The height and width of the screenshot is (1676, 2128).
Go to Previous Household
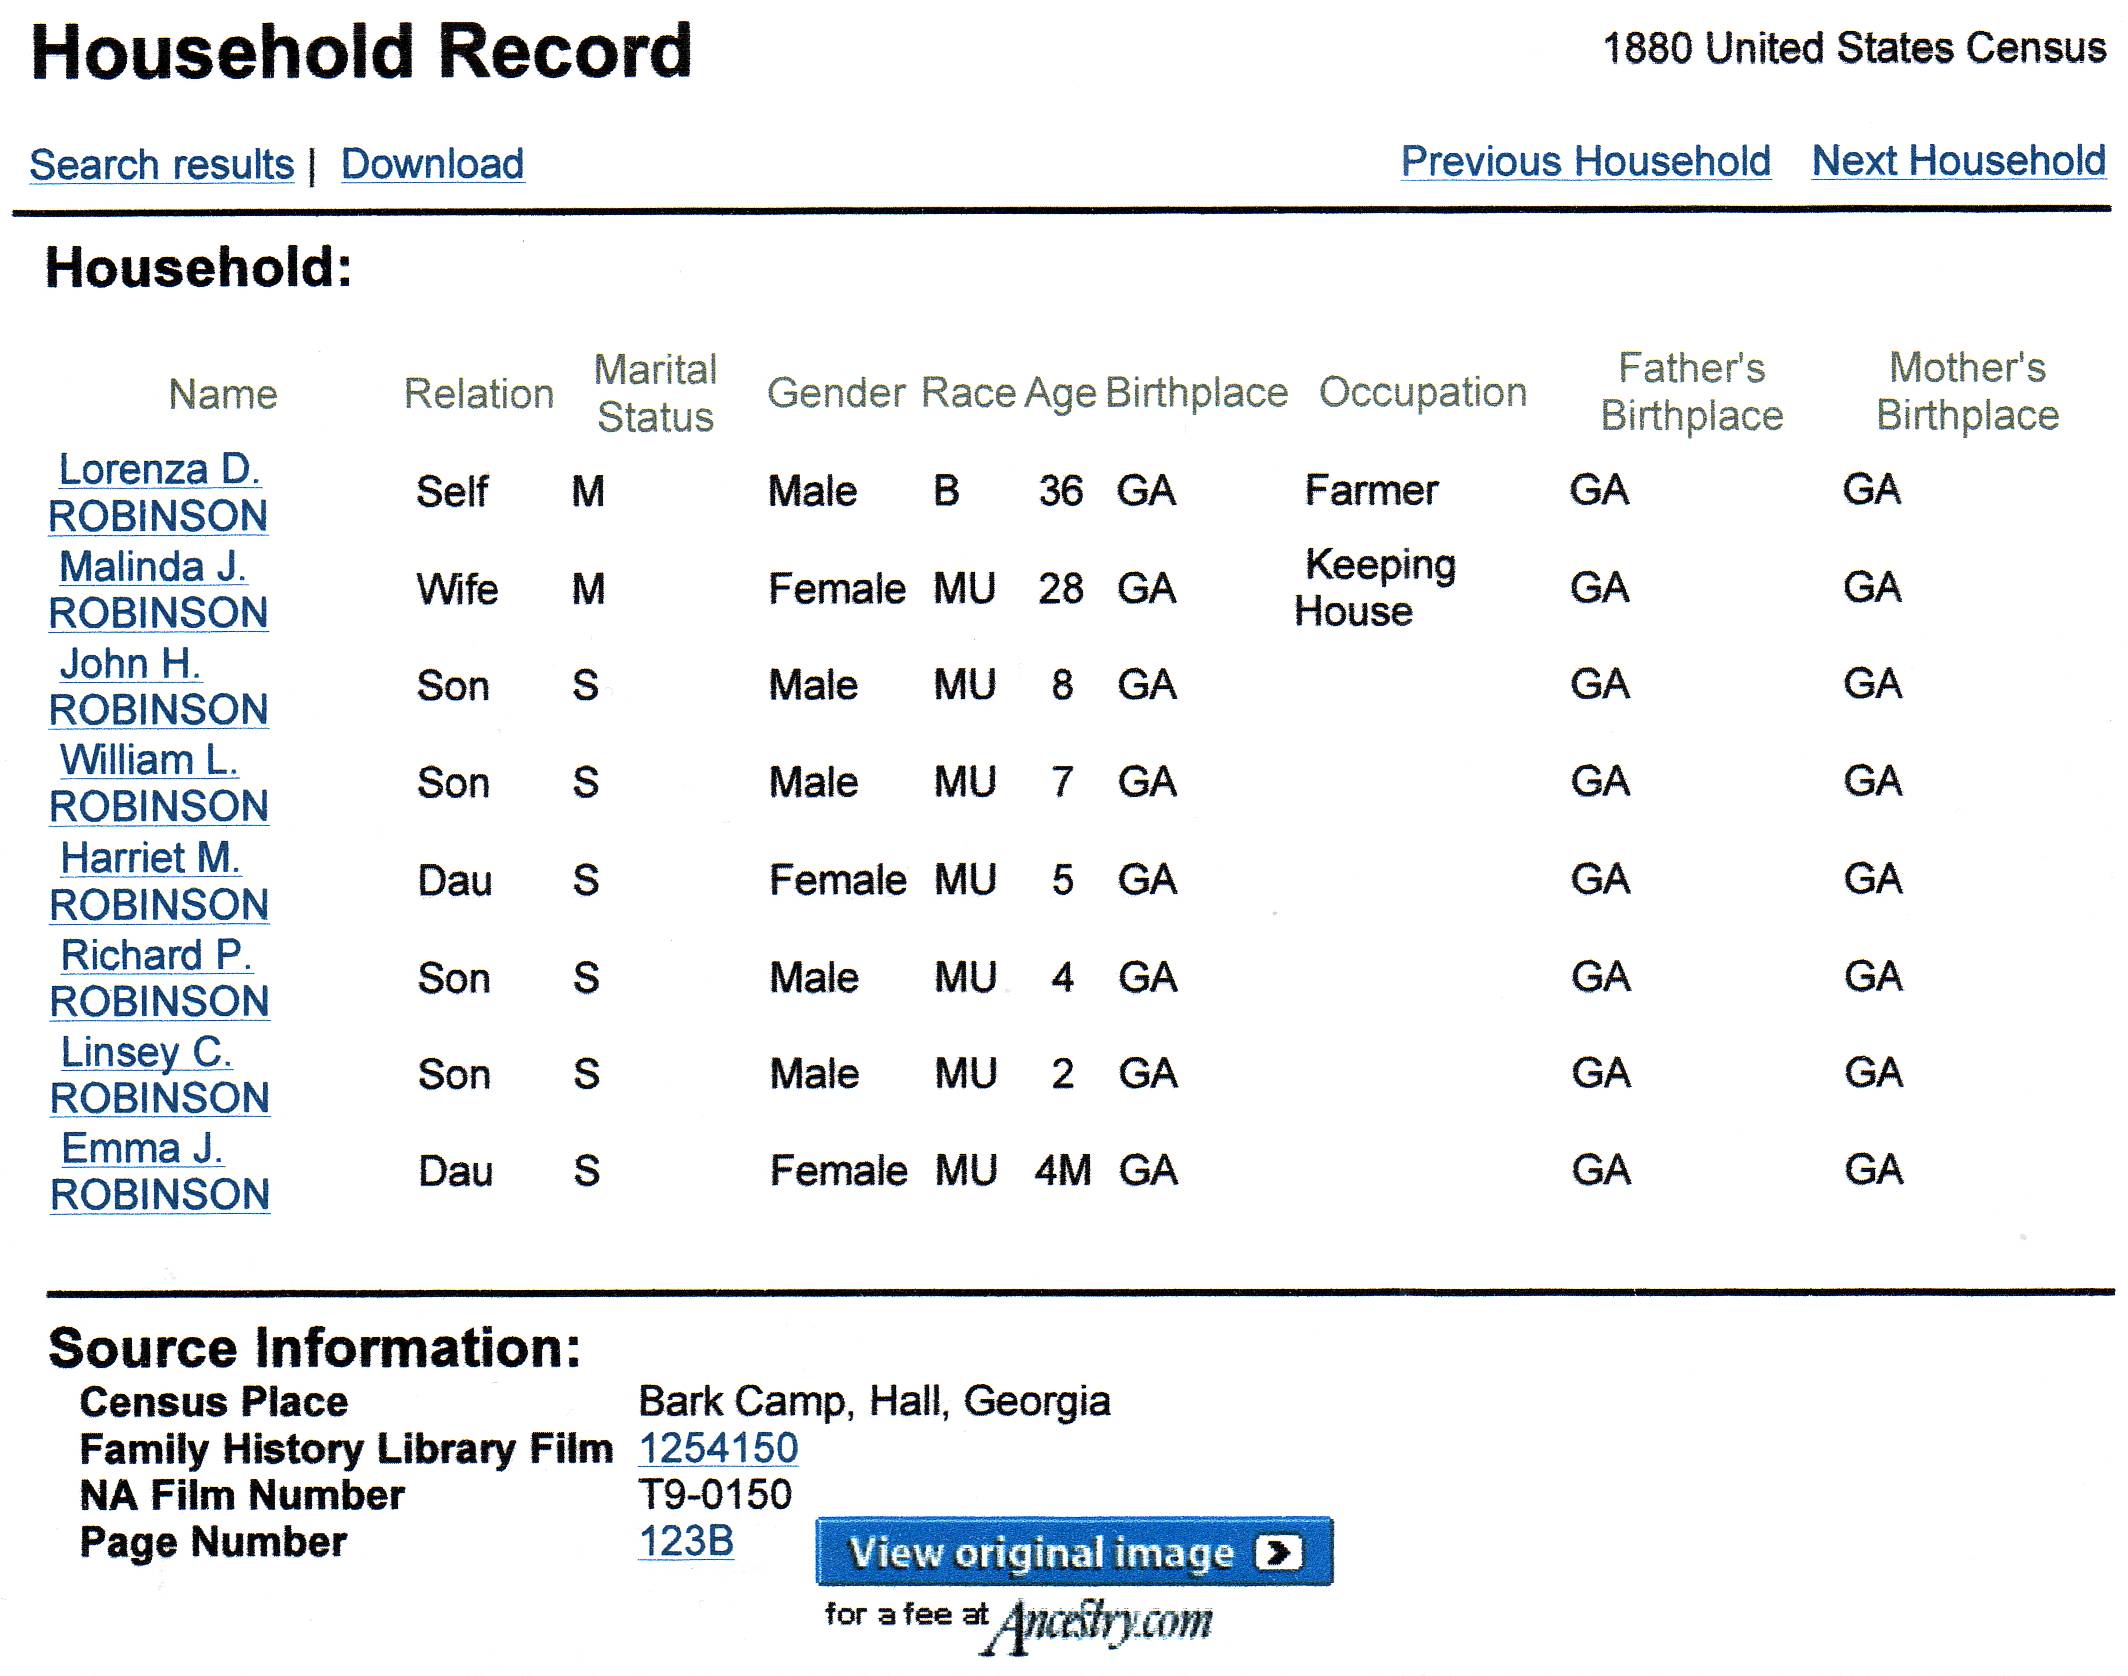(x=1585, y=161)
